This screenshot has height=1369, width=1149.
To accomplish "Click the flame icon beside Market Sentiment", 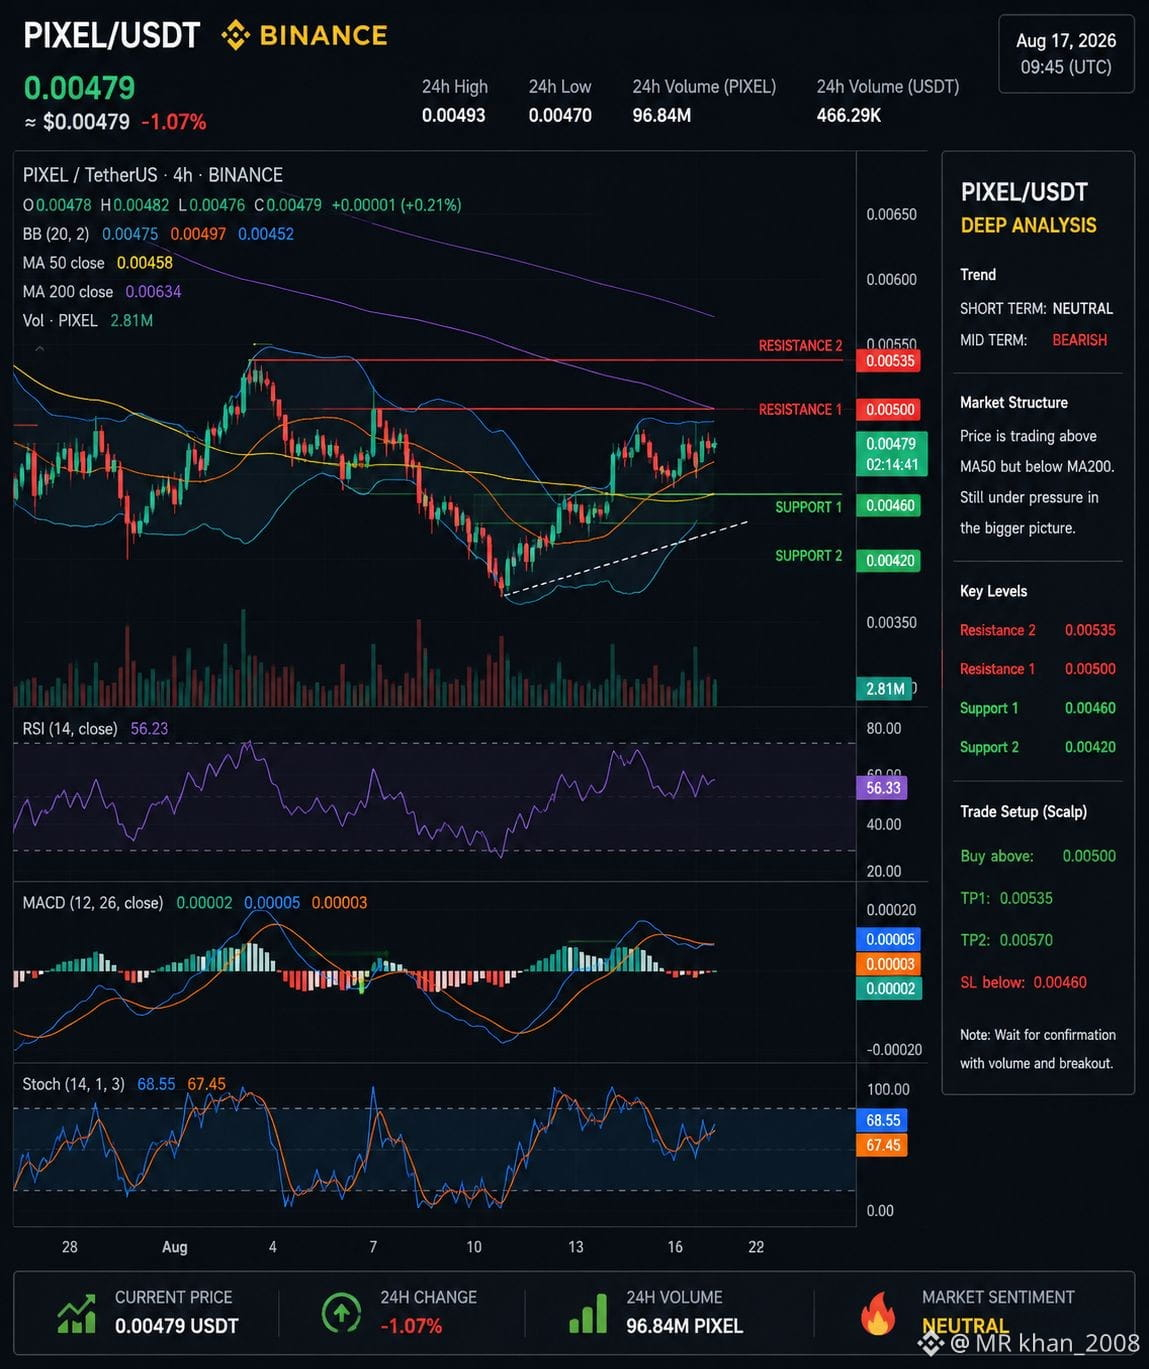I will click(878, 1312).
